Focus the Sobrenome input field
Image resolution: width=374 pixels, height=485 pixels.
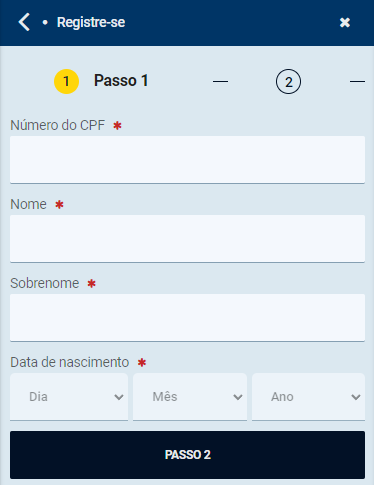(187, 317)
